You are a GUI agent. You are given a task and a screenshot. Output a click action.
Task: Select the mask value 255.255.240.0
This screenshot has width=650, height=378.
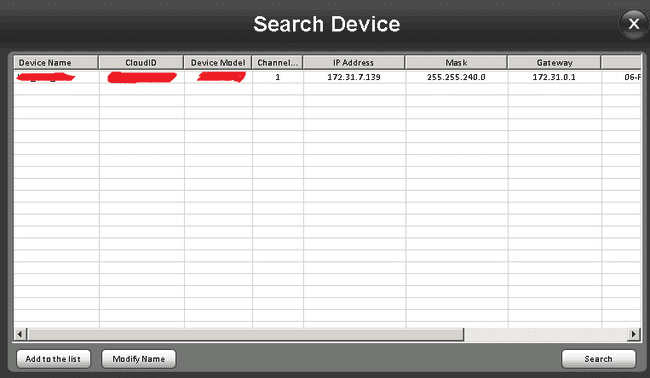coord(456,77)
